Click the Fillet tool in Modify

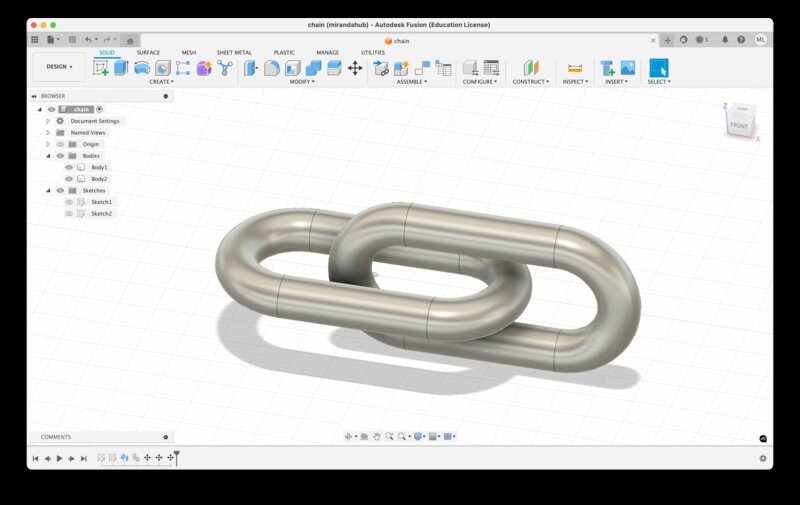[x=271, y=68]
